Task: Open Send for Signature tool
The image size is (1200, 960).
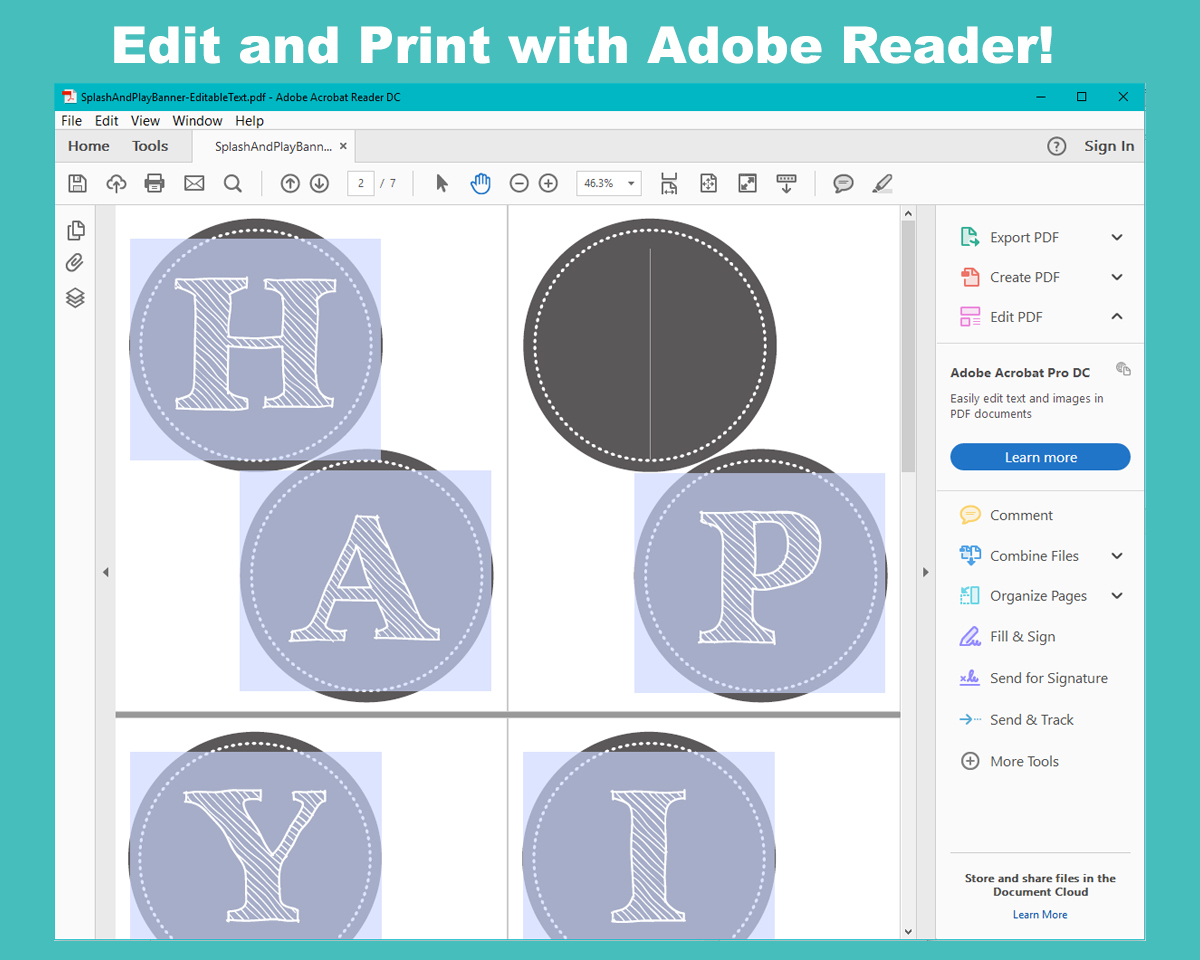Action: pyautogui.click(x=1049, y=678)
